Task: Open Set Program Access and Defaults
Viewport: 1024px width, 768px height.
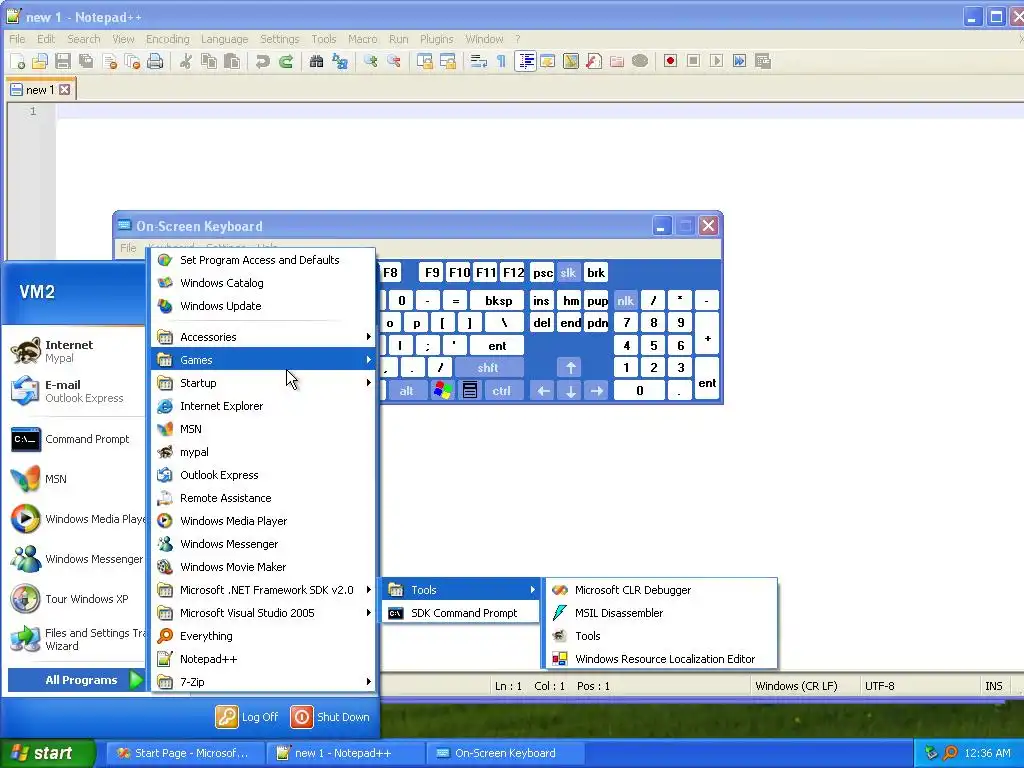Action: tap(264, 260)
